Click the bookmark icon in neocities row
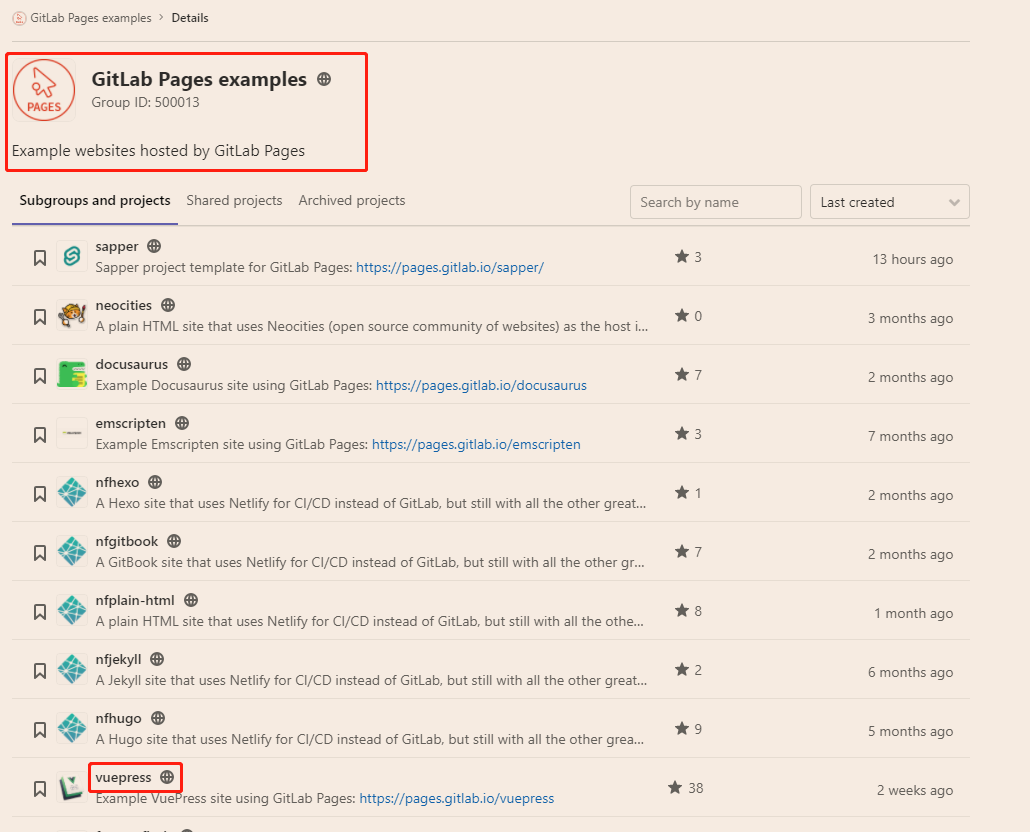 [40, 317]
